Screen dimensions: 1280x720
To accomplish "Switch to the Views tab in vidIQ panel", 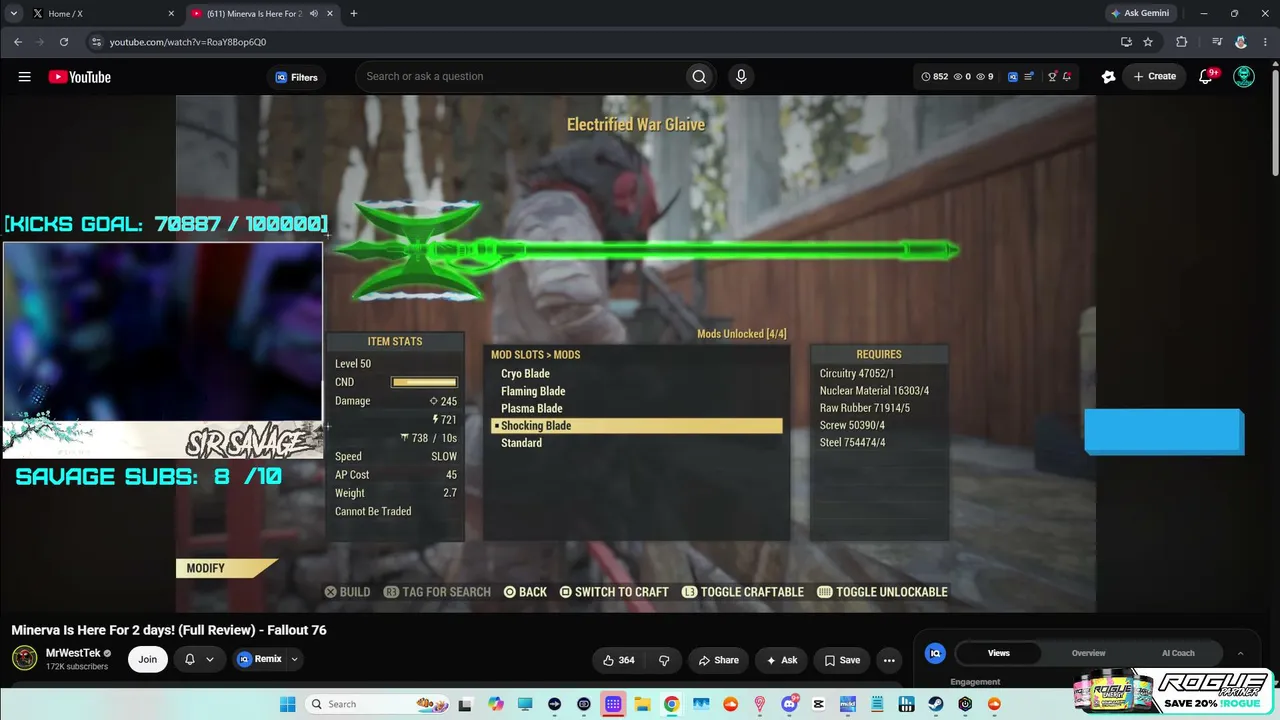I will pos(999,653).
